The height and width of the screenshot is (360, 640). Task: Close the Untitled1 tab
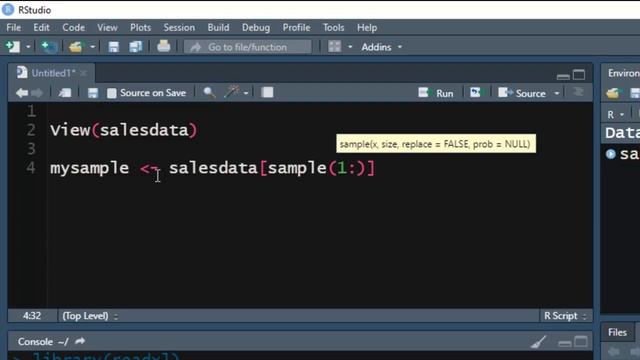(83, 73)
